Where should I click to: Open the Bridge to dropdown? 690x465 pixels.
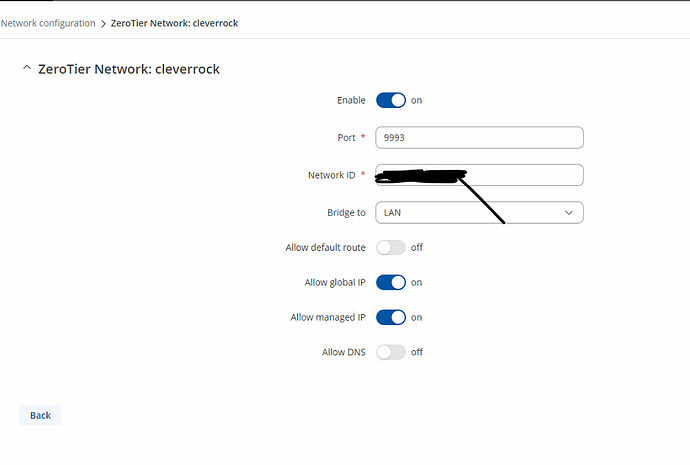(479, 212)
